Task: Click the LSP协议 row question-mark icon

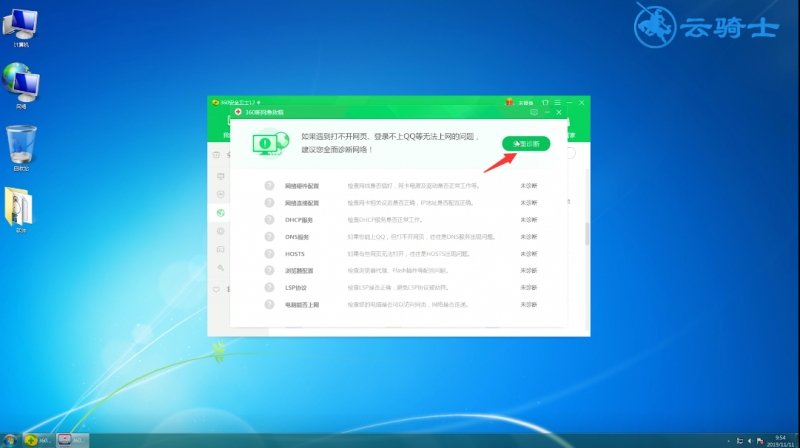Action: pyautogui.click(x=269, y=287)
